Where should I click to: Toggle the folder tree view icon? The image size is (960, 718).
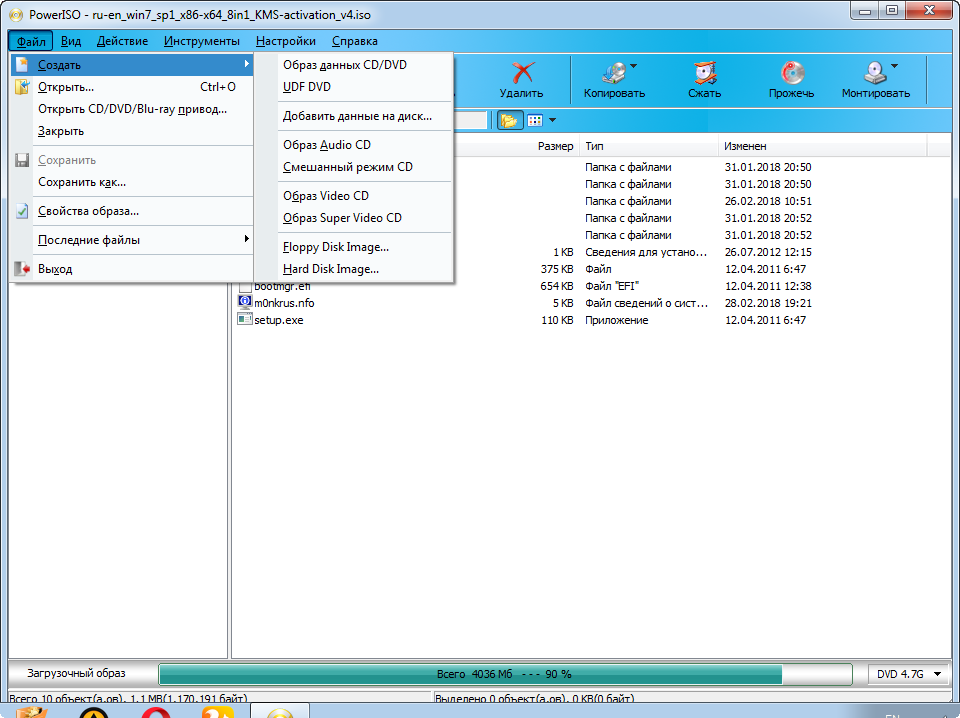pos(509,121)
